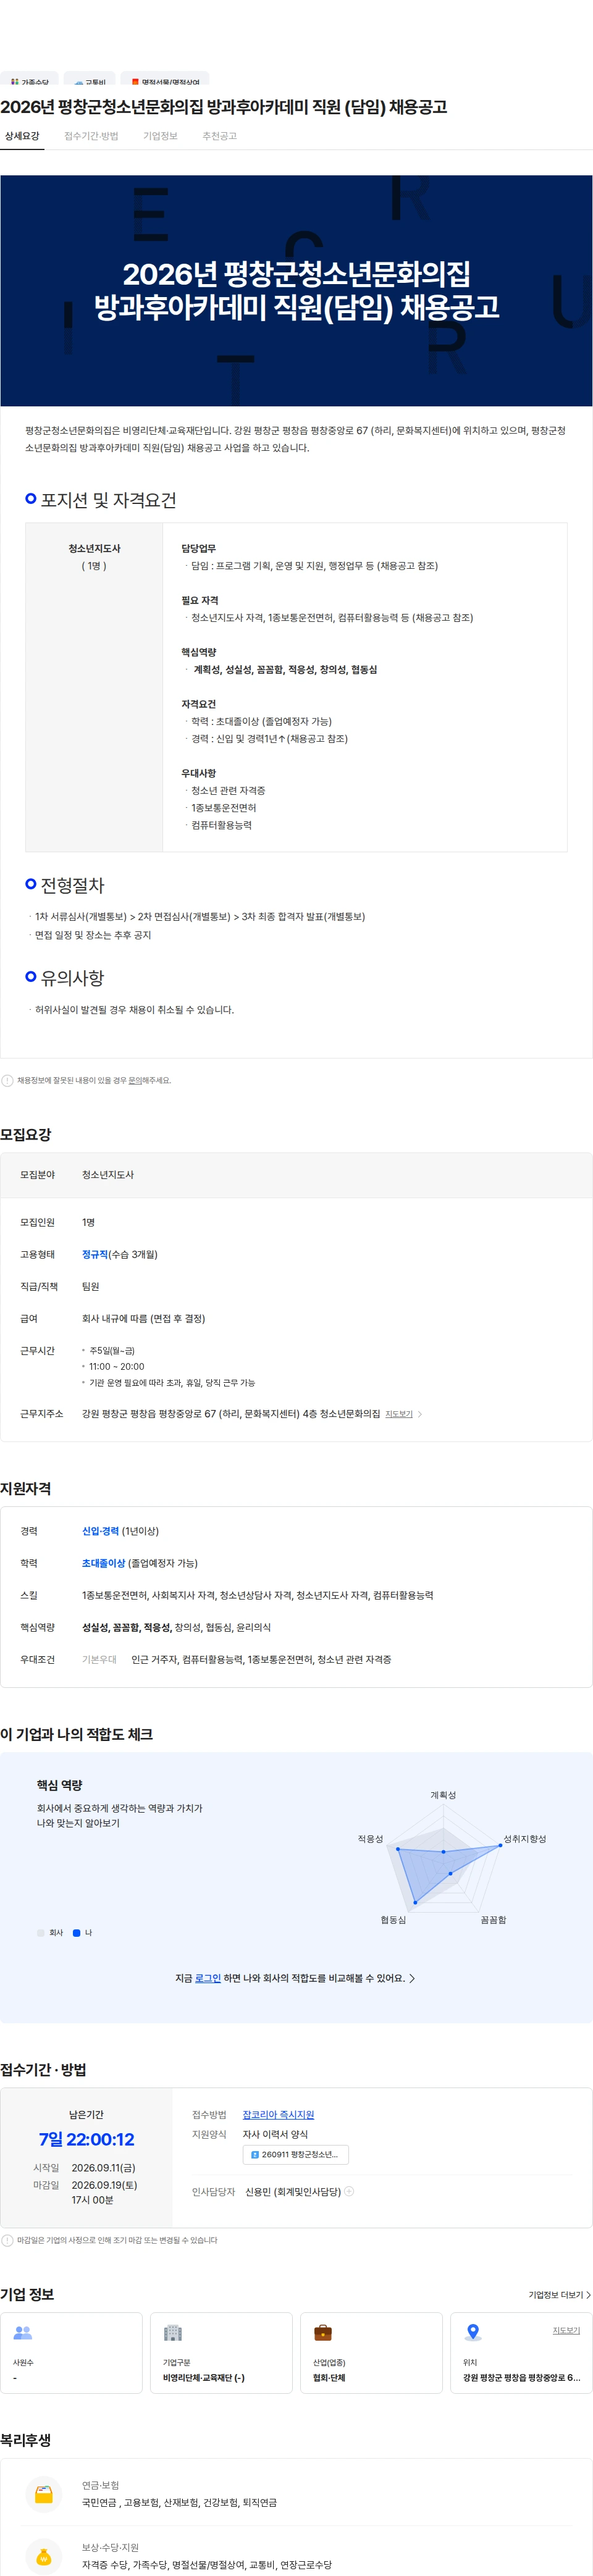
Task: Click the recruitment banner image
Action: pos(296,291)
